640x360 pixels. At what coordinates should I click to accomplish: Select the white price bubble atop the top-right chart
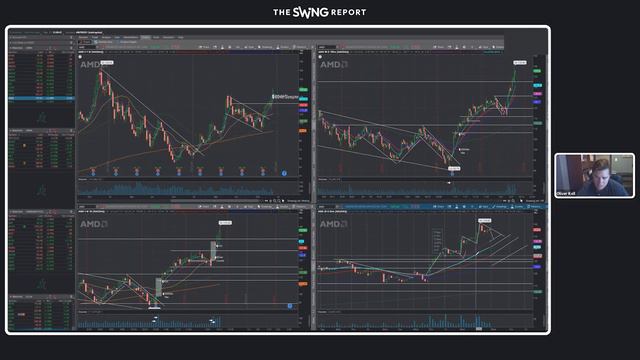click(x=520, y=62)
